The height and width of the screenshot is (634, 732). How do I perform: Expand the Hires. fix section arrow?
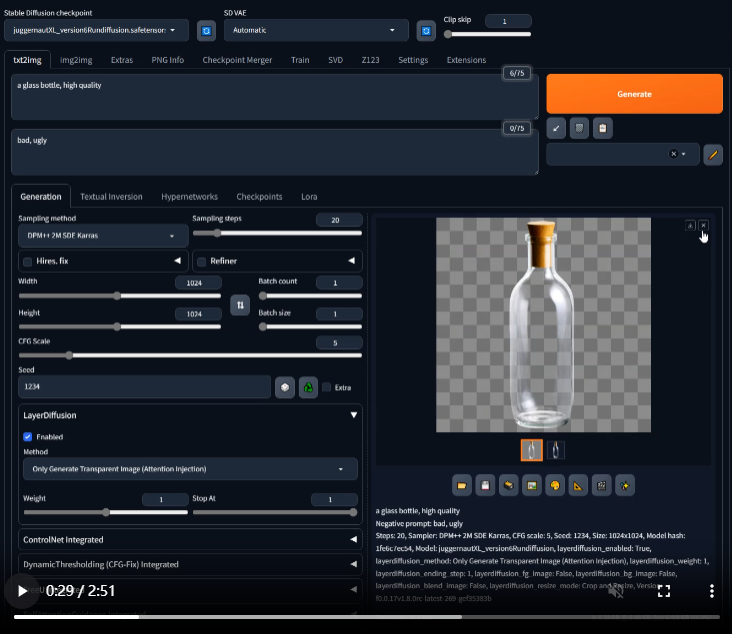pos(177,261)
